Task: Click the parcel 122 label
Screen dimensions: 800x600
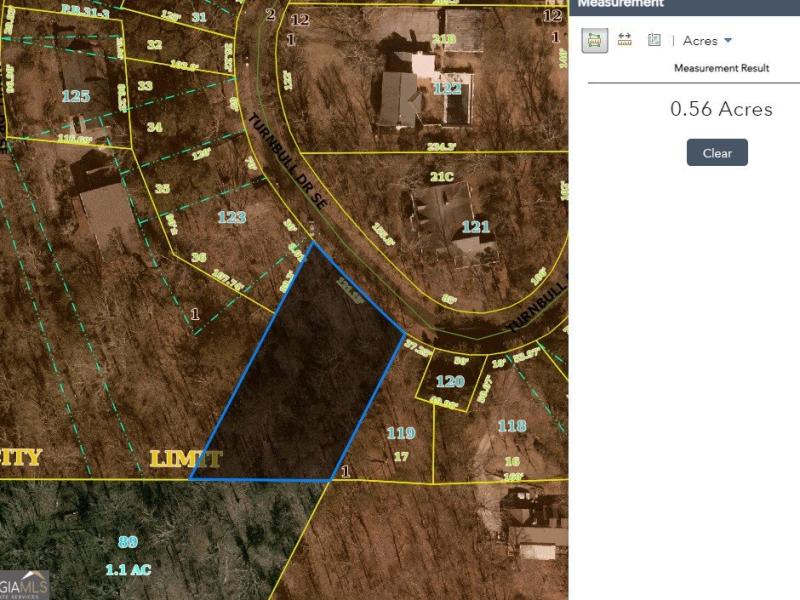Action: 449,88
